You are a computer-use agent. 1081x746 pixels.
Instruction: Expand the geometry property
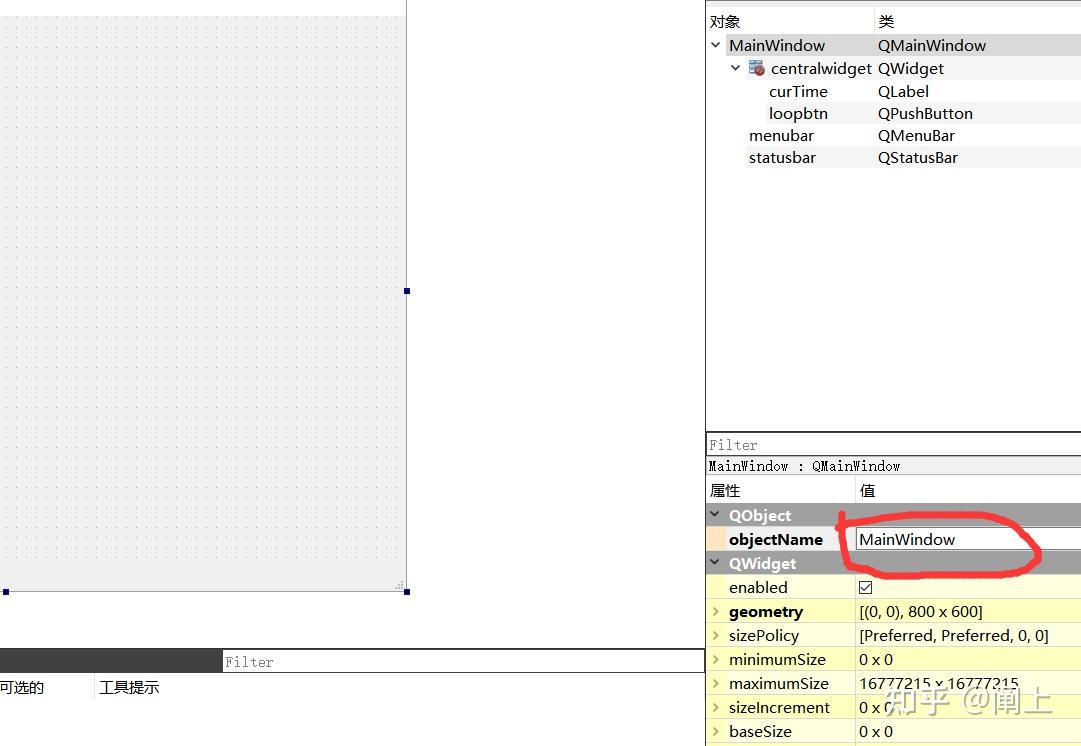pyautogui.click(x=716, y=611)
